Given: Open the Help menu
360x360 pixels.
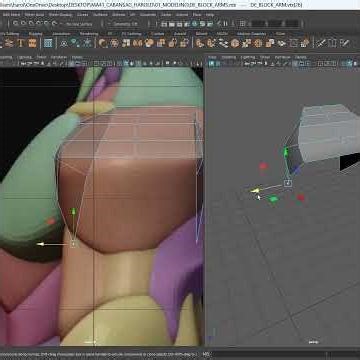Looking at the screenshot, I should [x=210, y=15].
